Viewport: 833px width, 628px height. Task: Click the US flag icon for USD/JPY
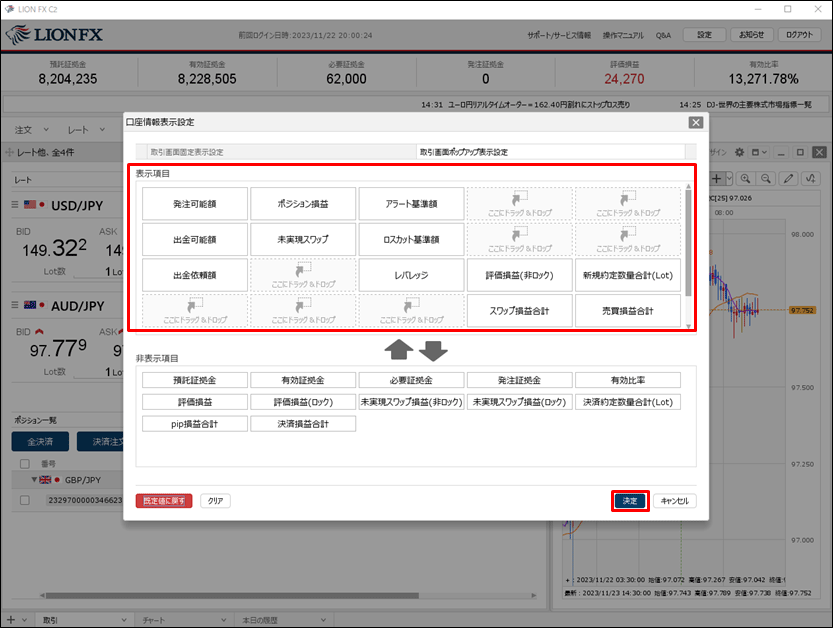30,205
